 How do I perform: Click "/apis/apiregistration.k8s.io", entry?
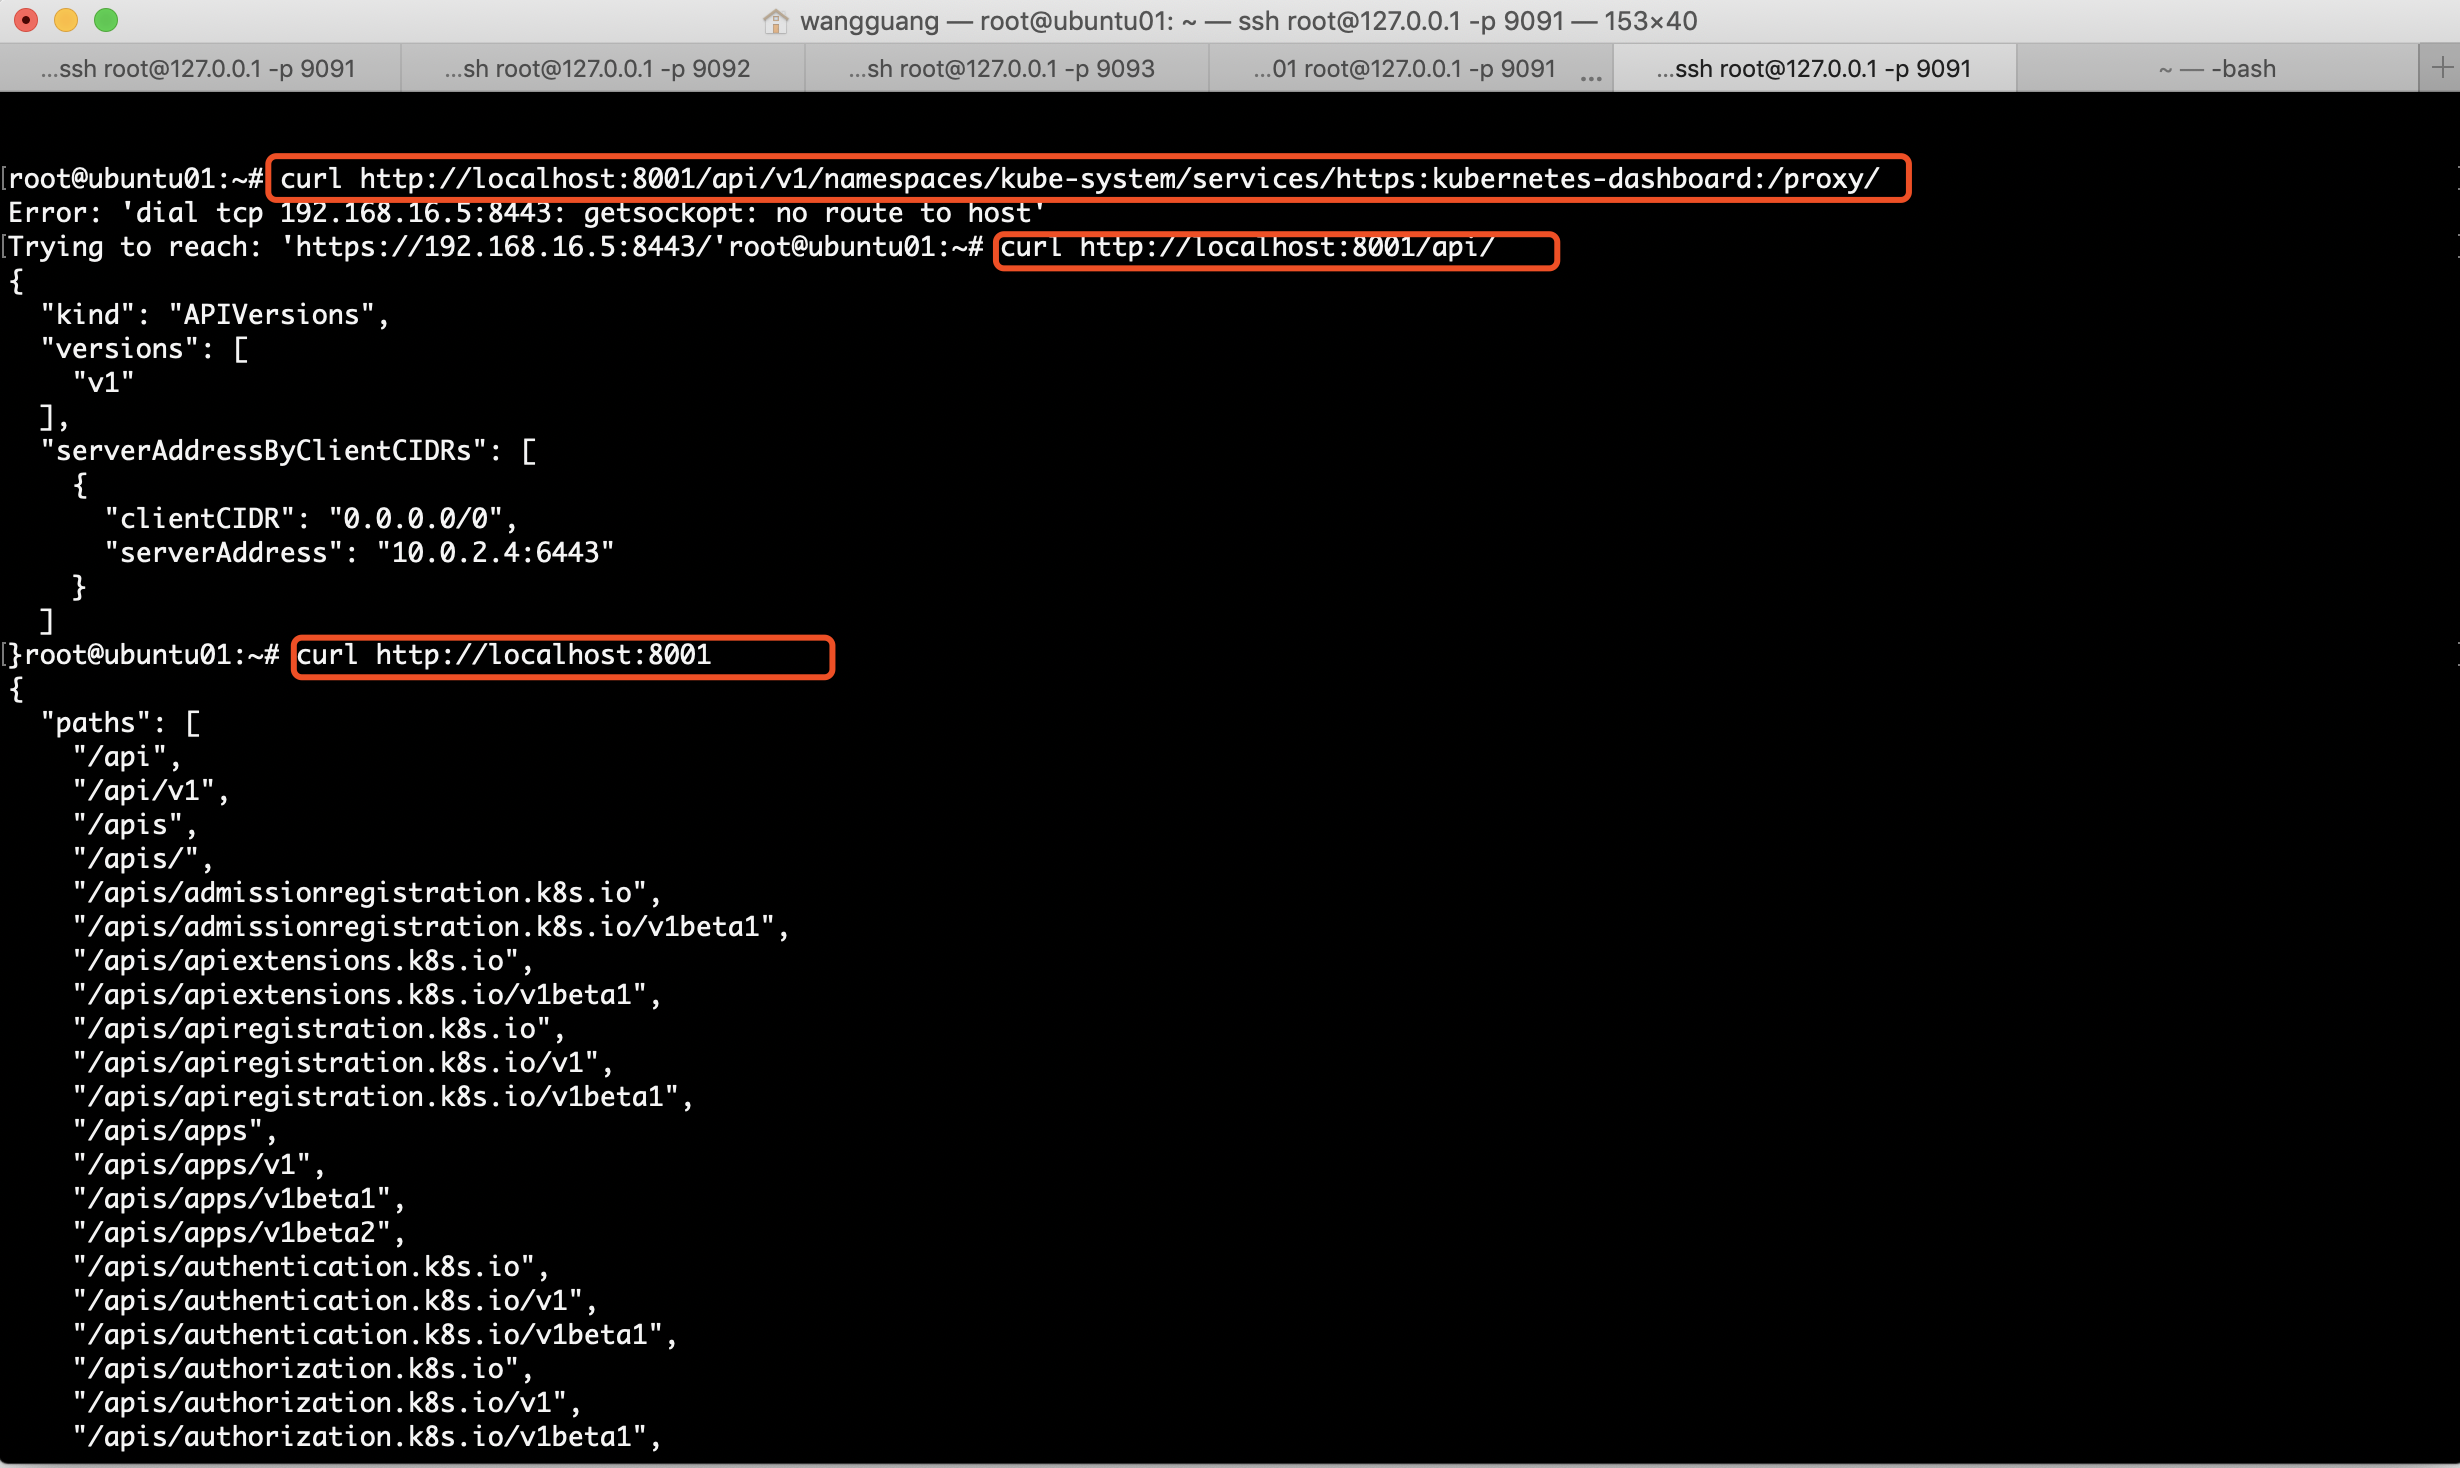(x=319, y=1028)
